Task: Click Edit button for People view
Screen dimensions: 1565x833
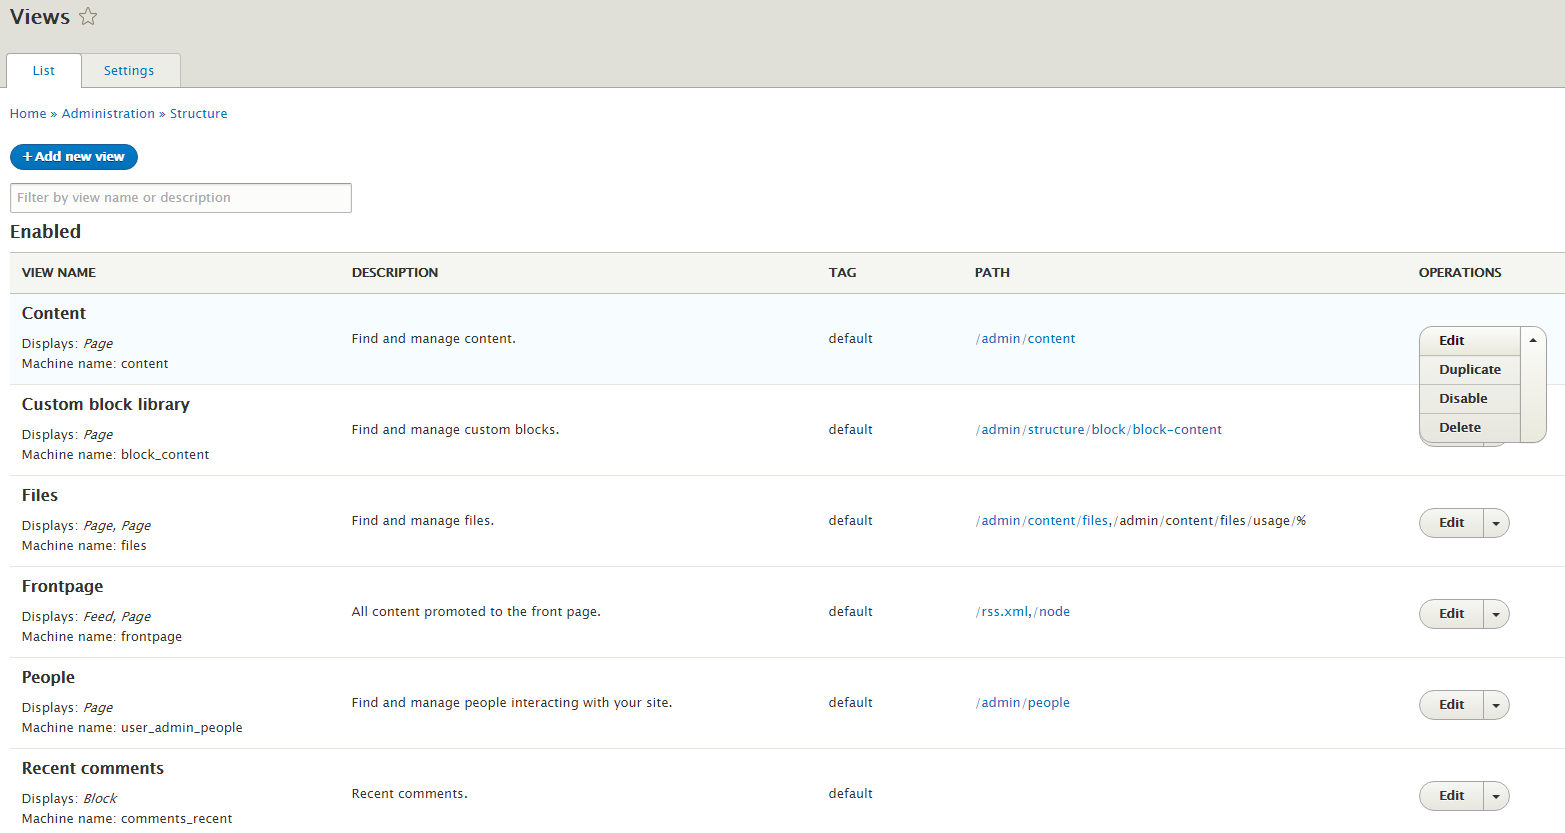Action: pos(1451,705)
